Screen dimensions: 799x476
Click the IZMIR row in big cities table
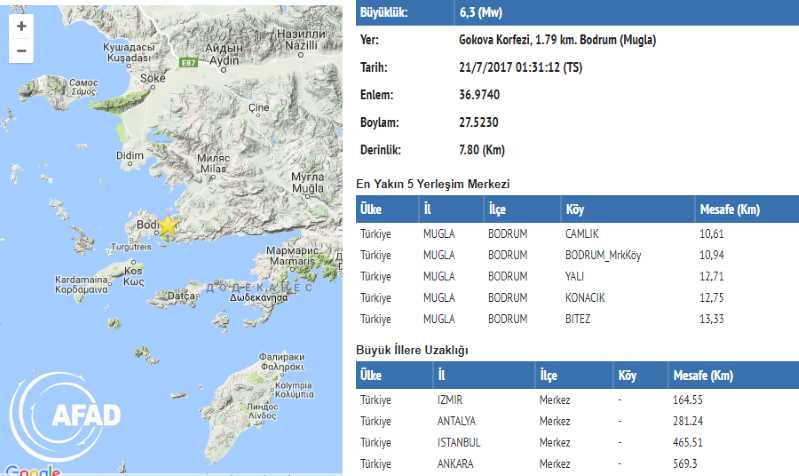tap(578, 399)
